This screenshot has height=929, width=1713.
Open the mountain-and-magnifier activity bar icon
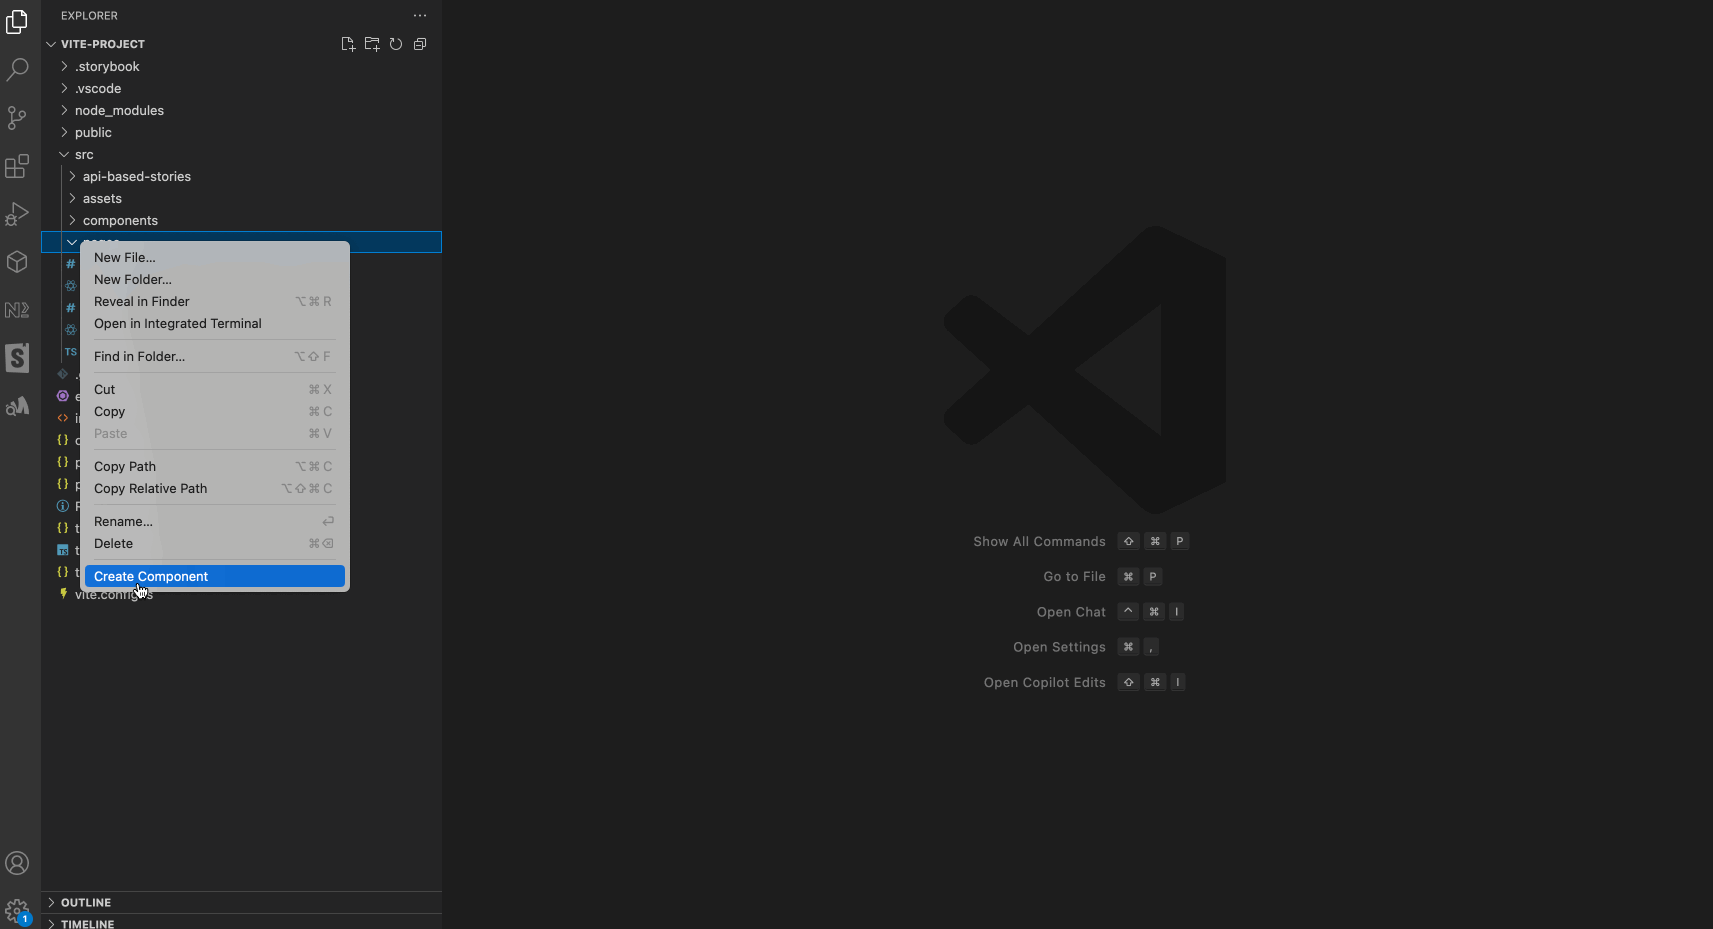click(x=17, y=406)
